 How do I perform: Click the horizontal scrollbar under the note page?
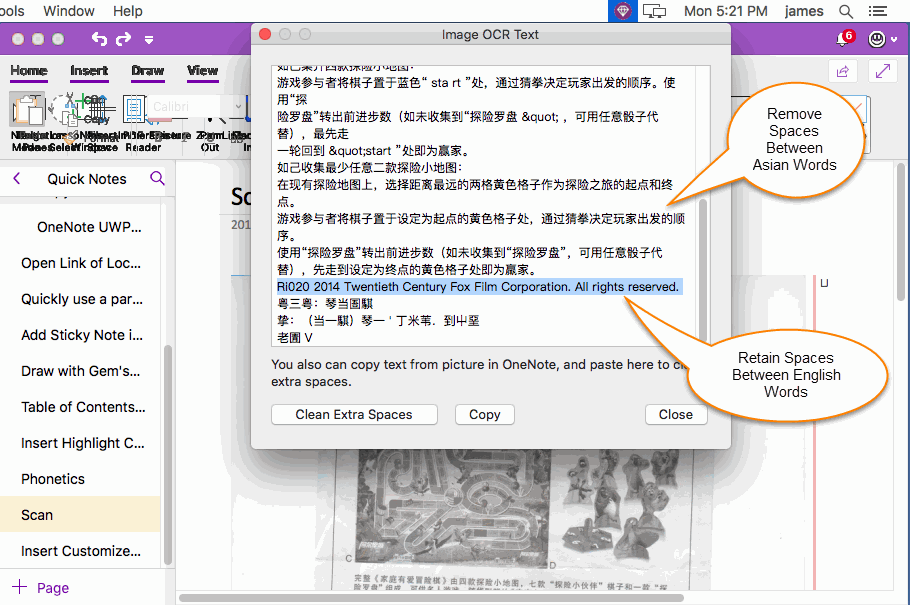(x=431, y=597)
